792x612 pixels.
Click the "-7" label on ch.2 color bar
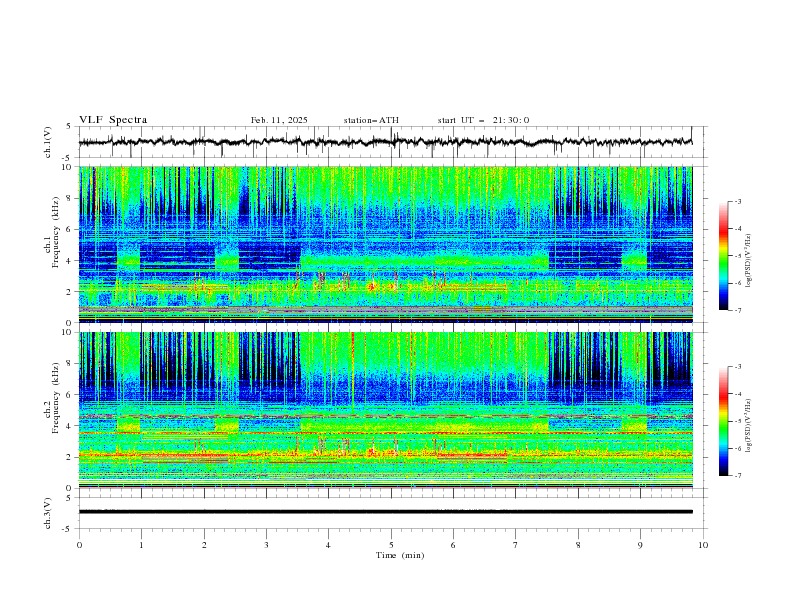738,476
